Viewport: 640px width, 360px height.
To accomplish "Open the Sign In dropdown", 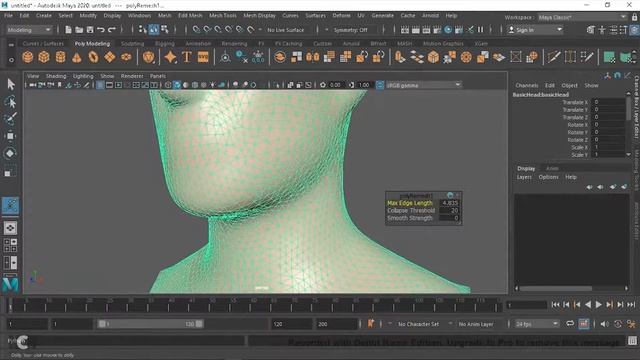I will click(x=535, y=30).
